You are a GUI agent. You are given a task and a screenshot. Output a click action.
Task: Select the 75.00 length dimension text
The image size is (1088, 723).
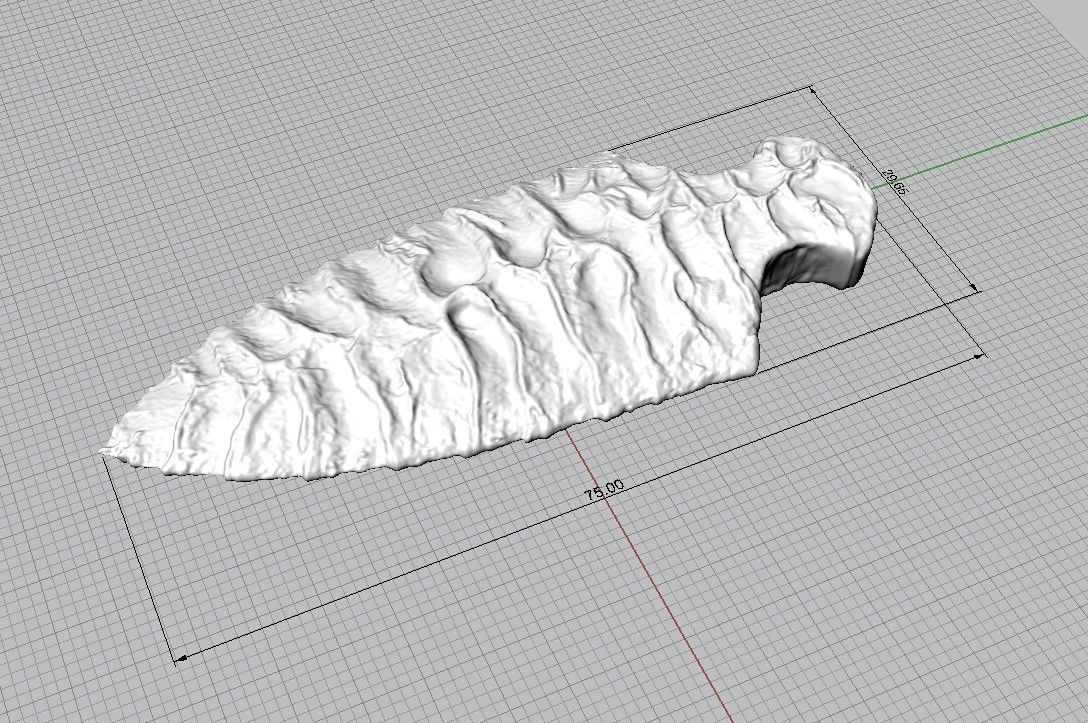(604, 489)
